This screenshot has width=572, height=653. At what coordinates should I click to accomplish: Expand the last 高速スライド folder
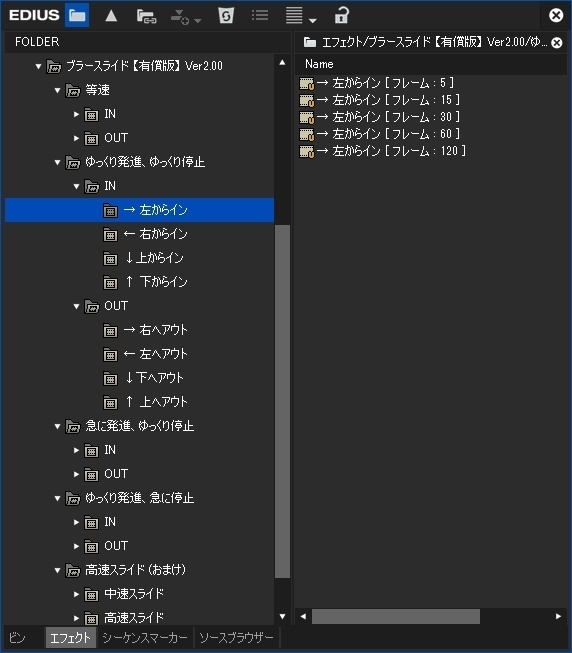76,618
